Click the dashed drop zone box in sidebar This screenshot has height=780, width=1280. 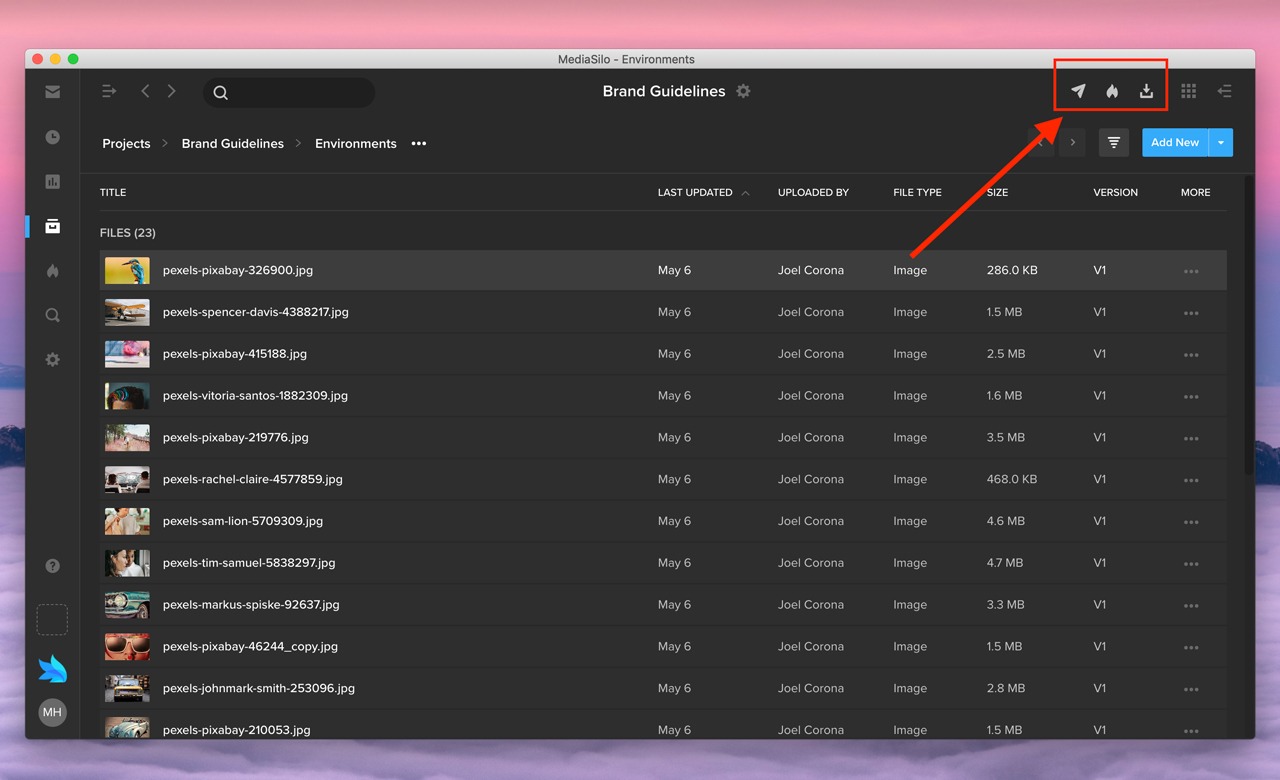click(52, 619)
